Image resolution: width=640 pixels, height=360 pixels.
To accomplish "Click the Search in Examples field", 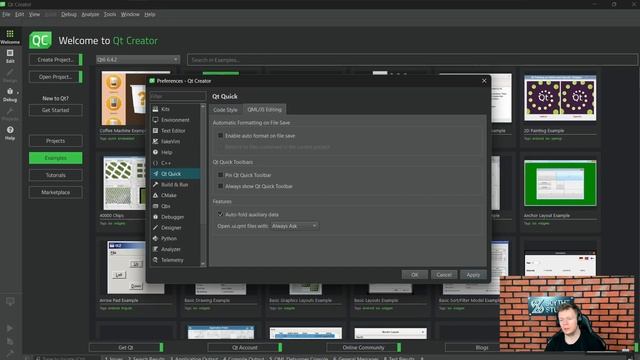I will 412,60.
